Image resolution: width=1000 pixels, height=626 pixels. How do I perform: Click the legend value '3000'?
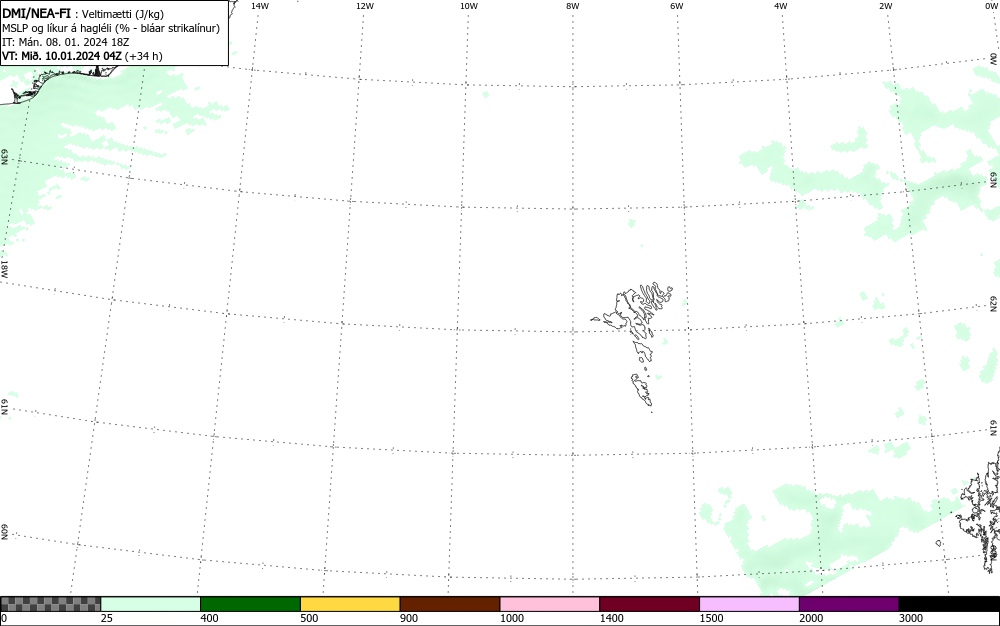click(x=911, y=618)
